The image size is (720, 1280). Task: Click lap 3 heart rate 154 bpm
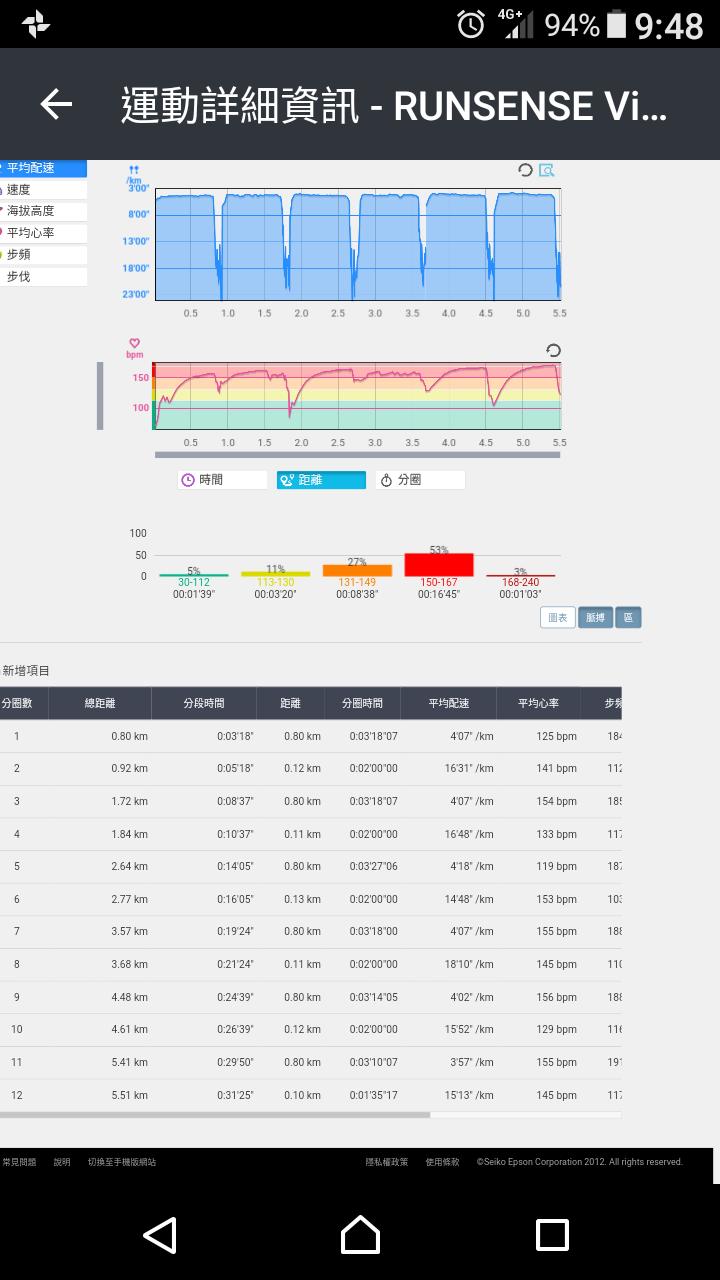(557, 801)
